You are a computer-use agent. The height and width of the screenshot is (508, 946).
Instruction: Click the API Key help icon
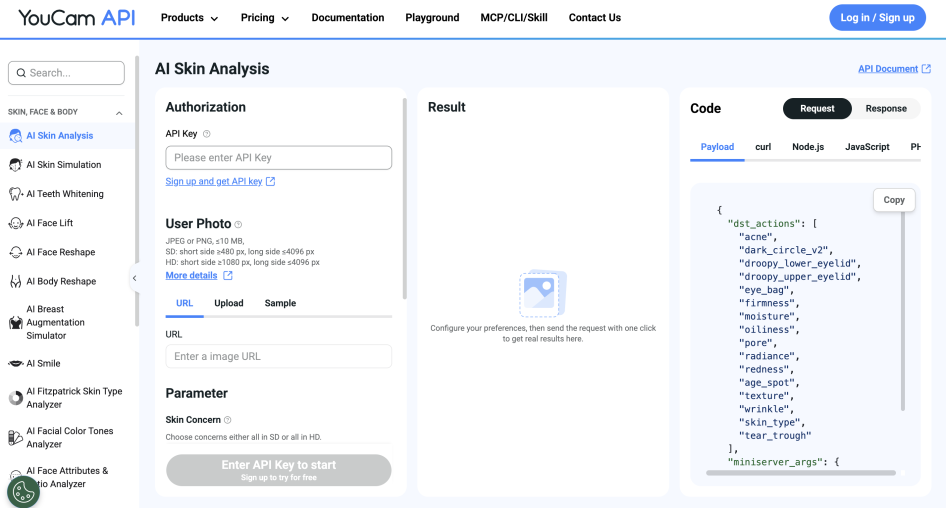pos(207,134)
